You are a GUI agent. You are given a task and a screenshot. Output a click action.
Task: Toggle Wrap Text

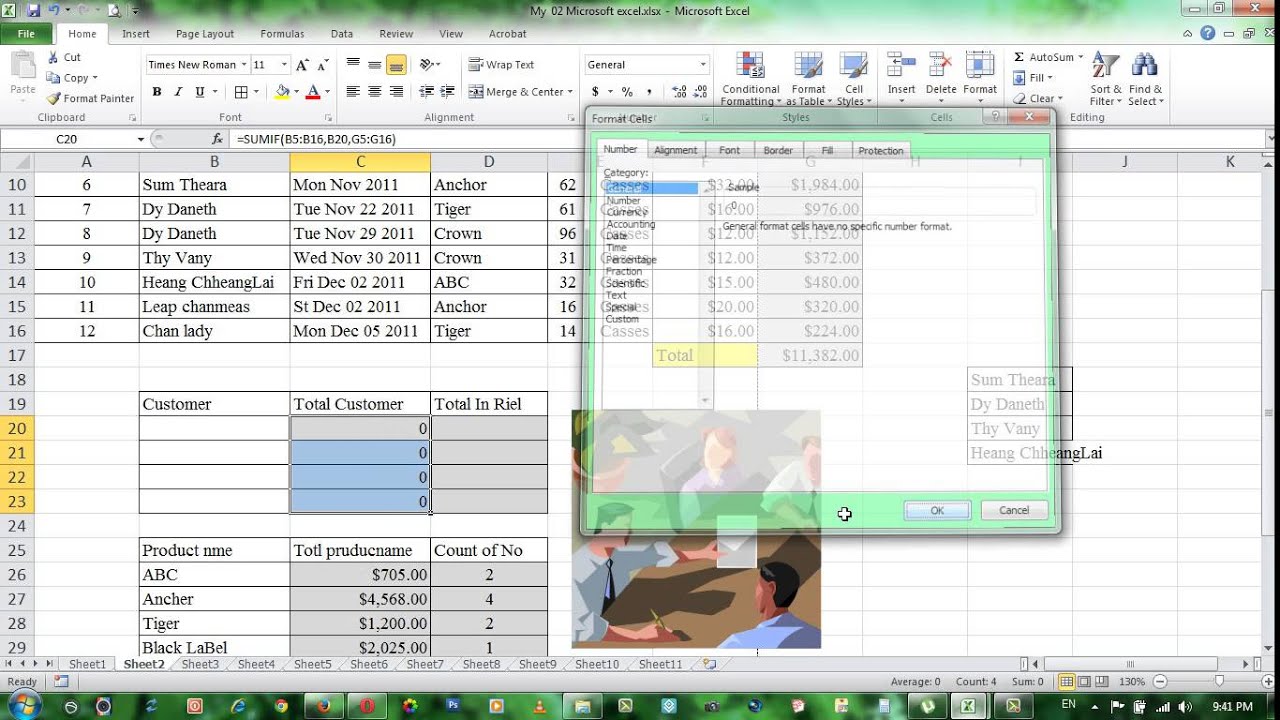pos(501,64)
